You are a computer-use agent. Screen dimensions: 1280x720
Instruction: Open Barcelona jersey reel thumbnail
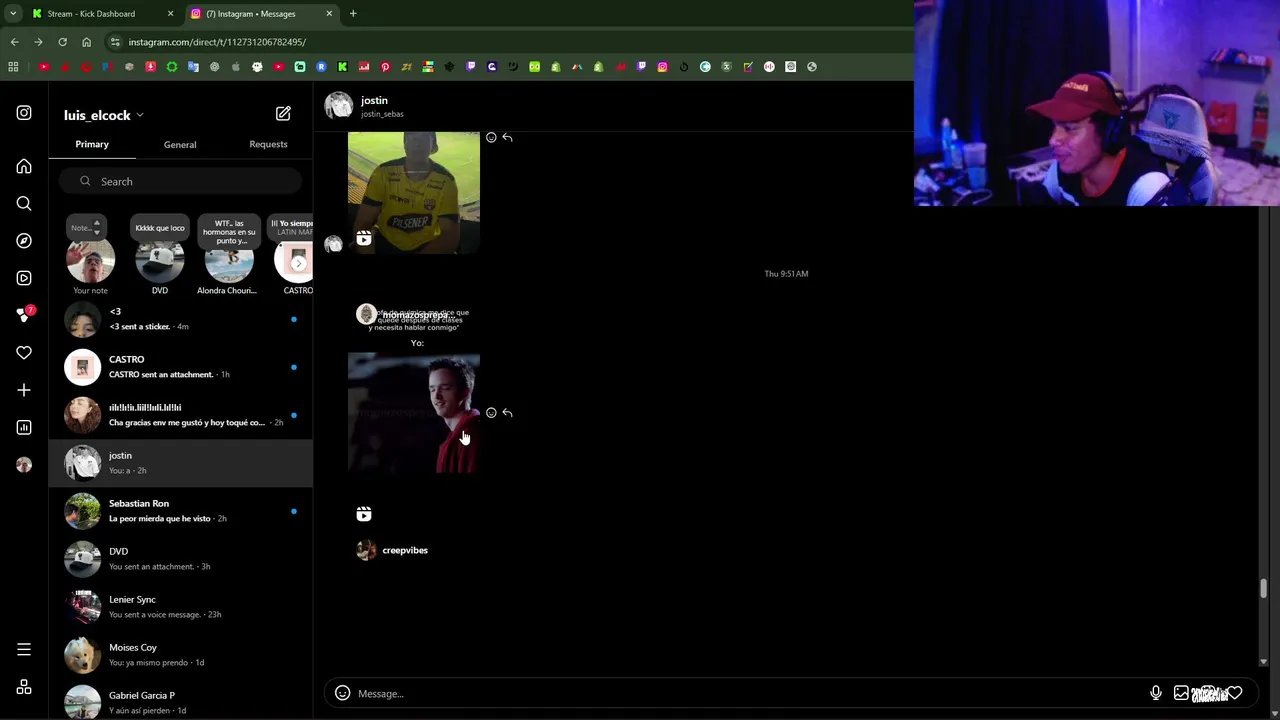coord(414,192)
